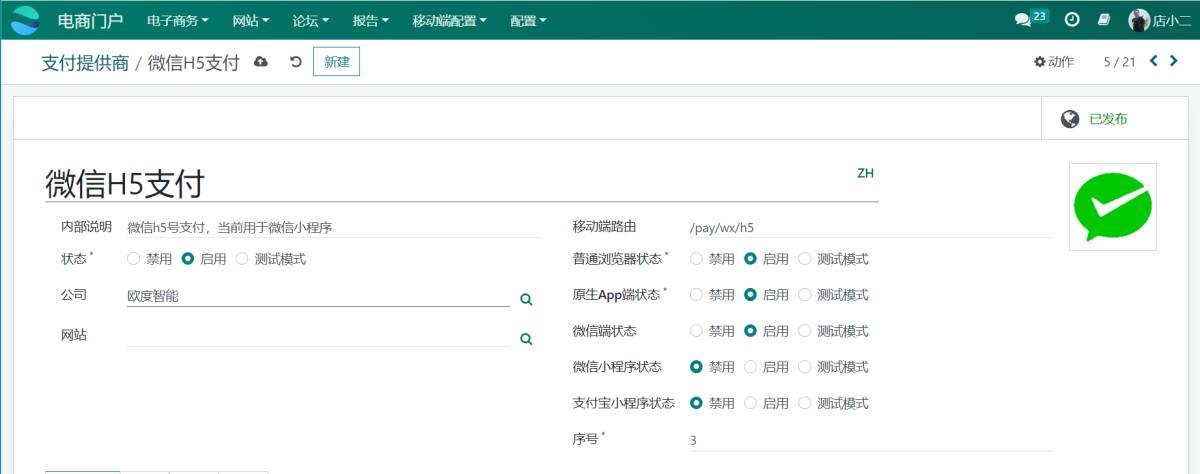The width and height of the screenshot is (1200, 474).
Task: Go to next record arrow
Action: (1174, 61)
